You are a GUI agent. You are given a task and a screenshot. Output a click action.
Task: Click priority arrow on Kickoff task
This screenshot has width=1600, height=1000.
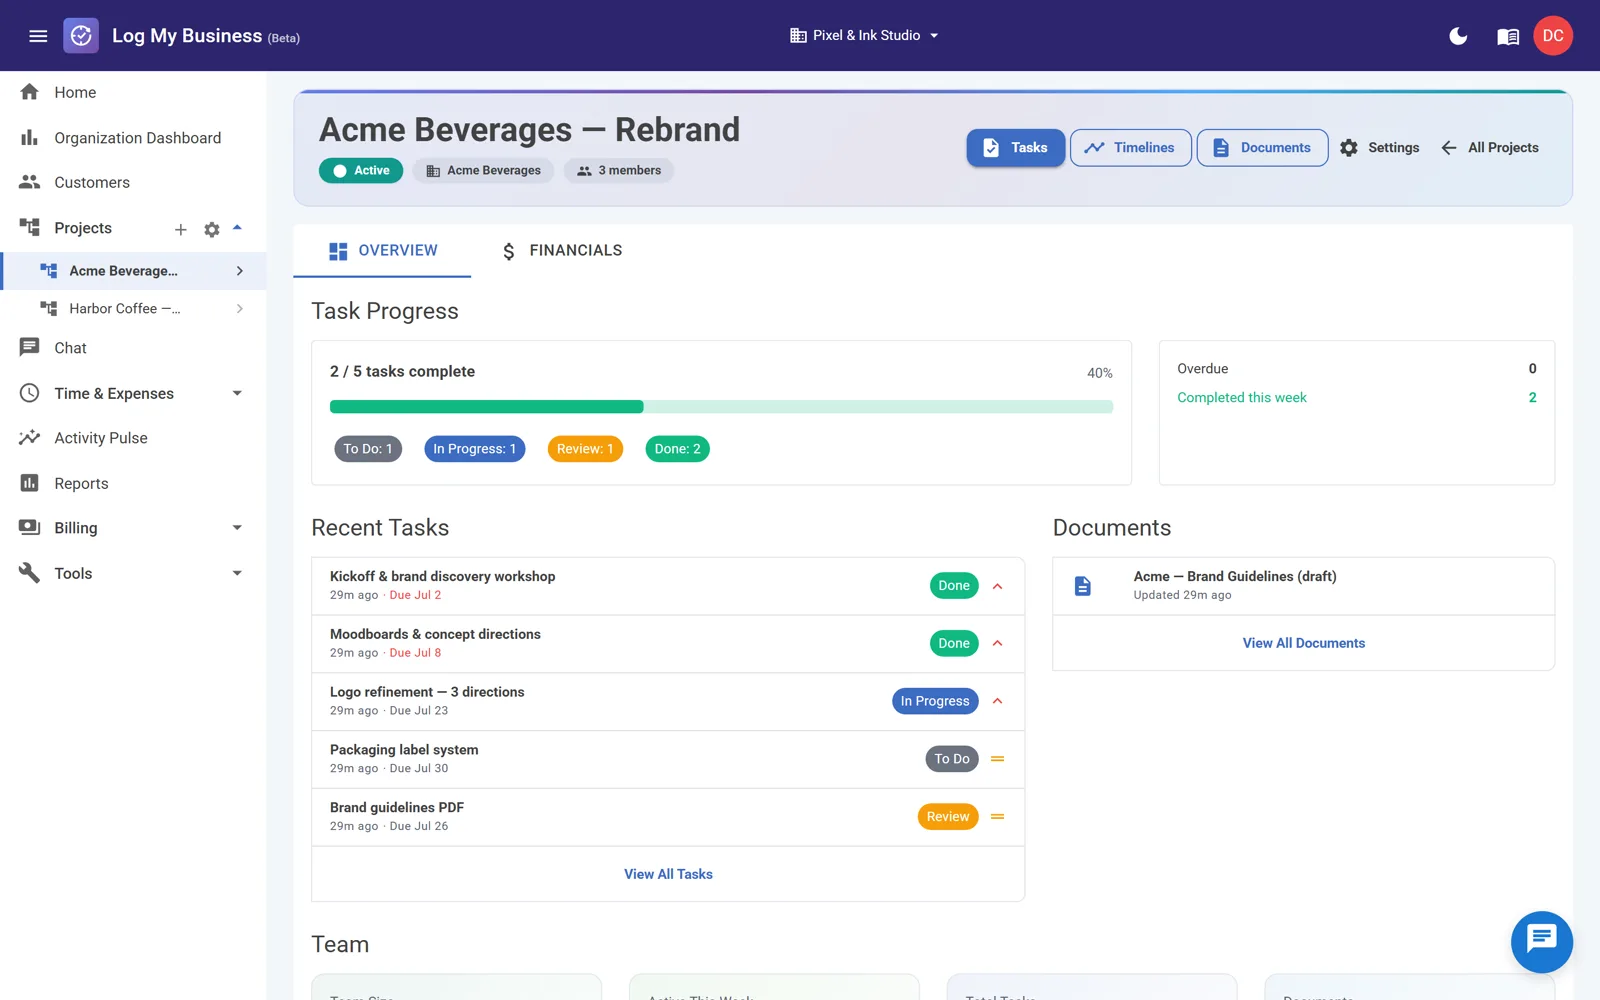(x=997, y=586)
